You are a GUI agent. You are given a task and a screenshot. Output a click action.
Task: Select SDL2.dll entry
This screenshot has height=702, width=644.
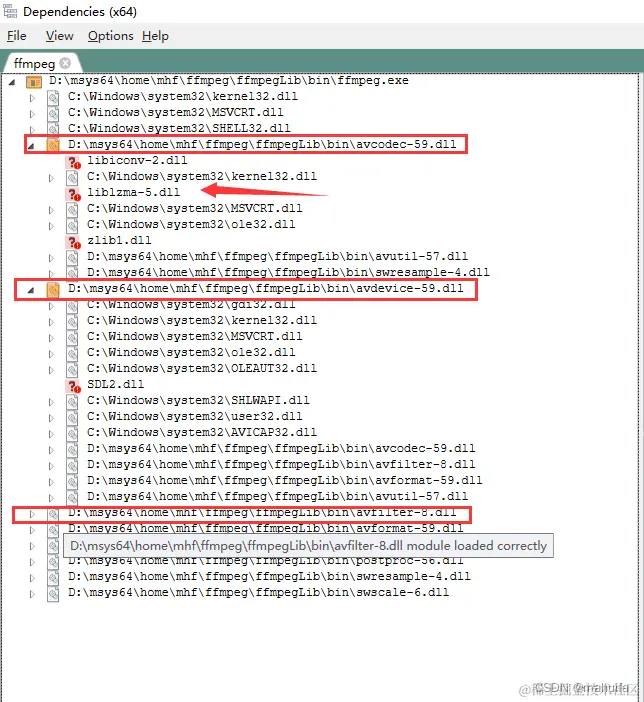[116, 385]
